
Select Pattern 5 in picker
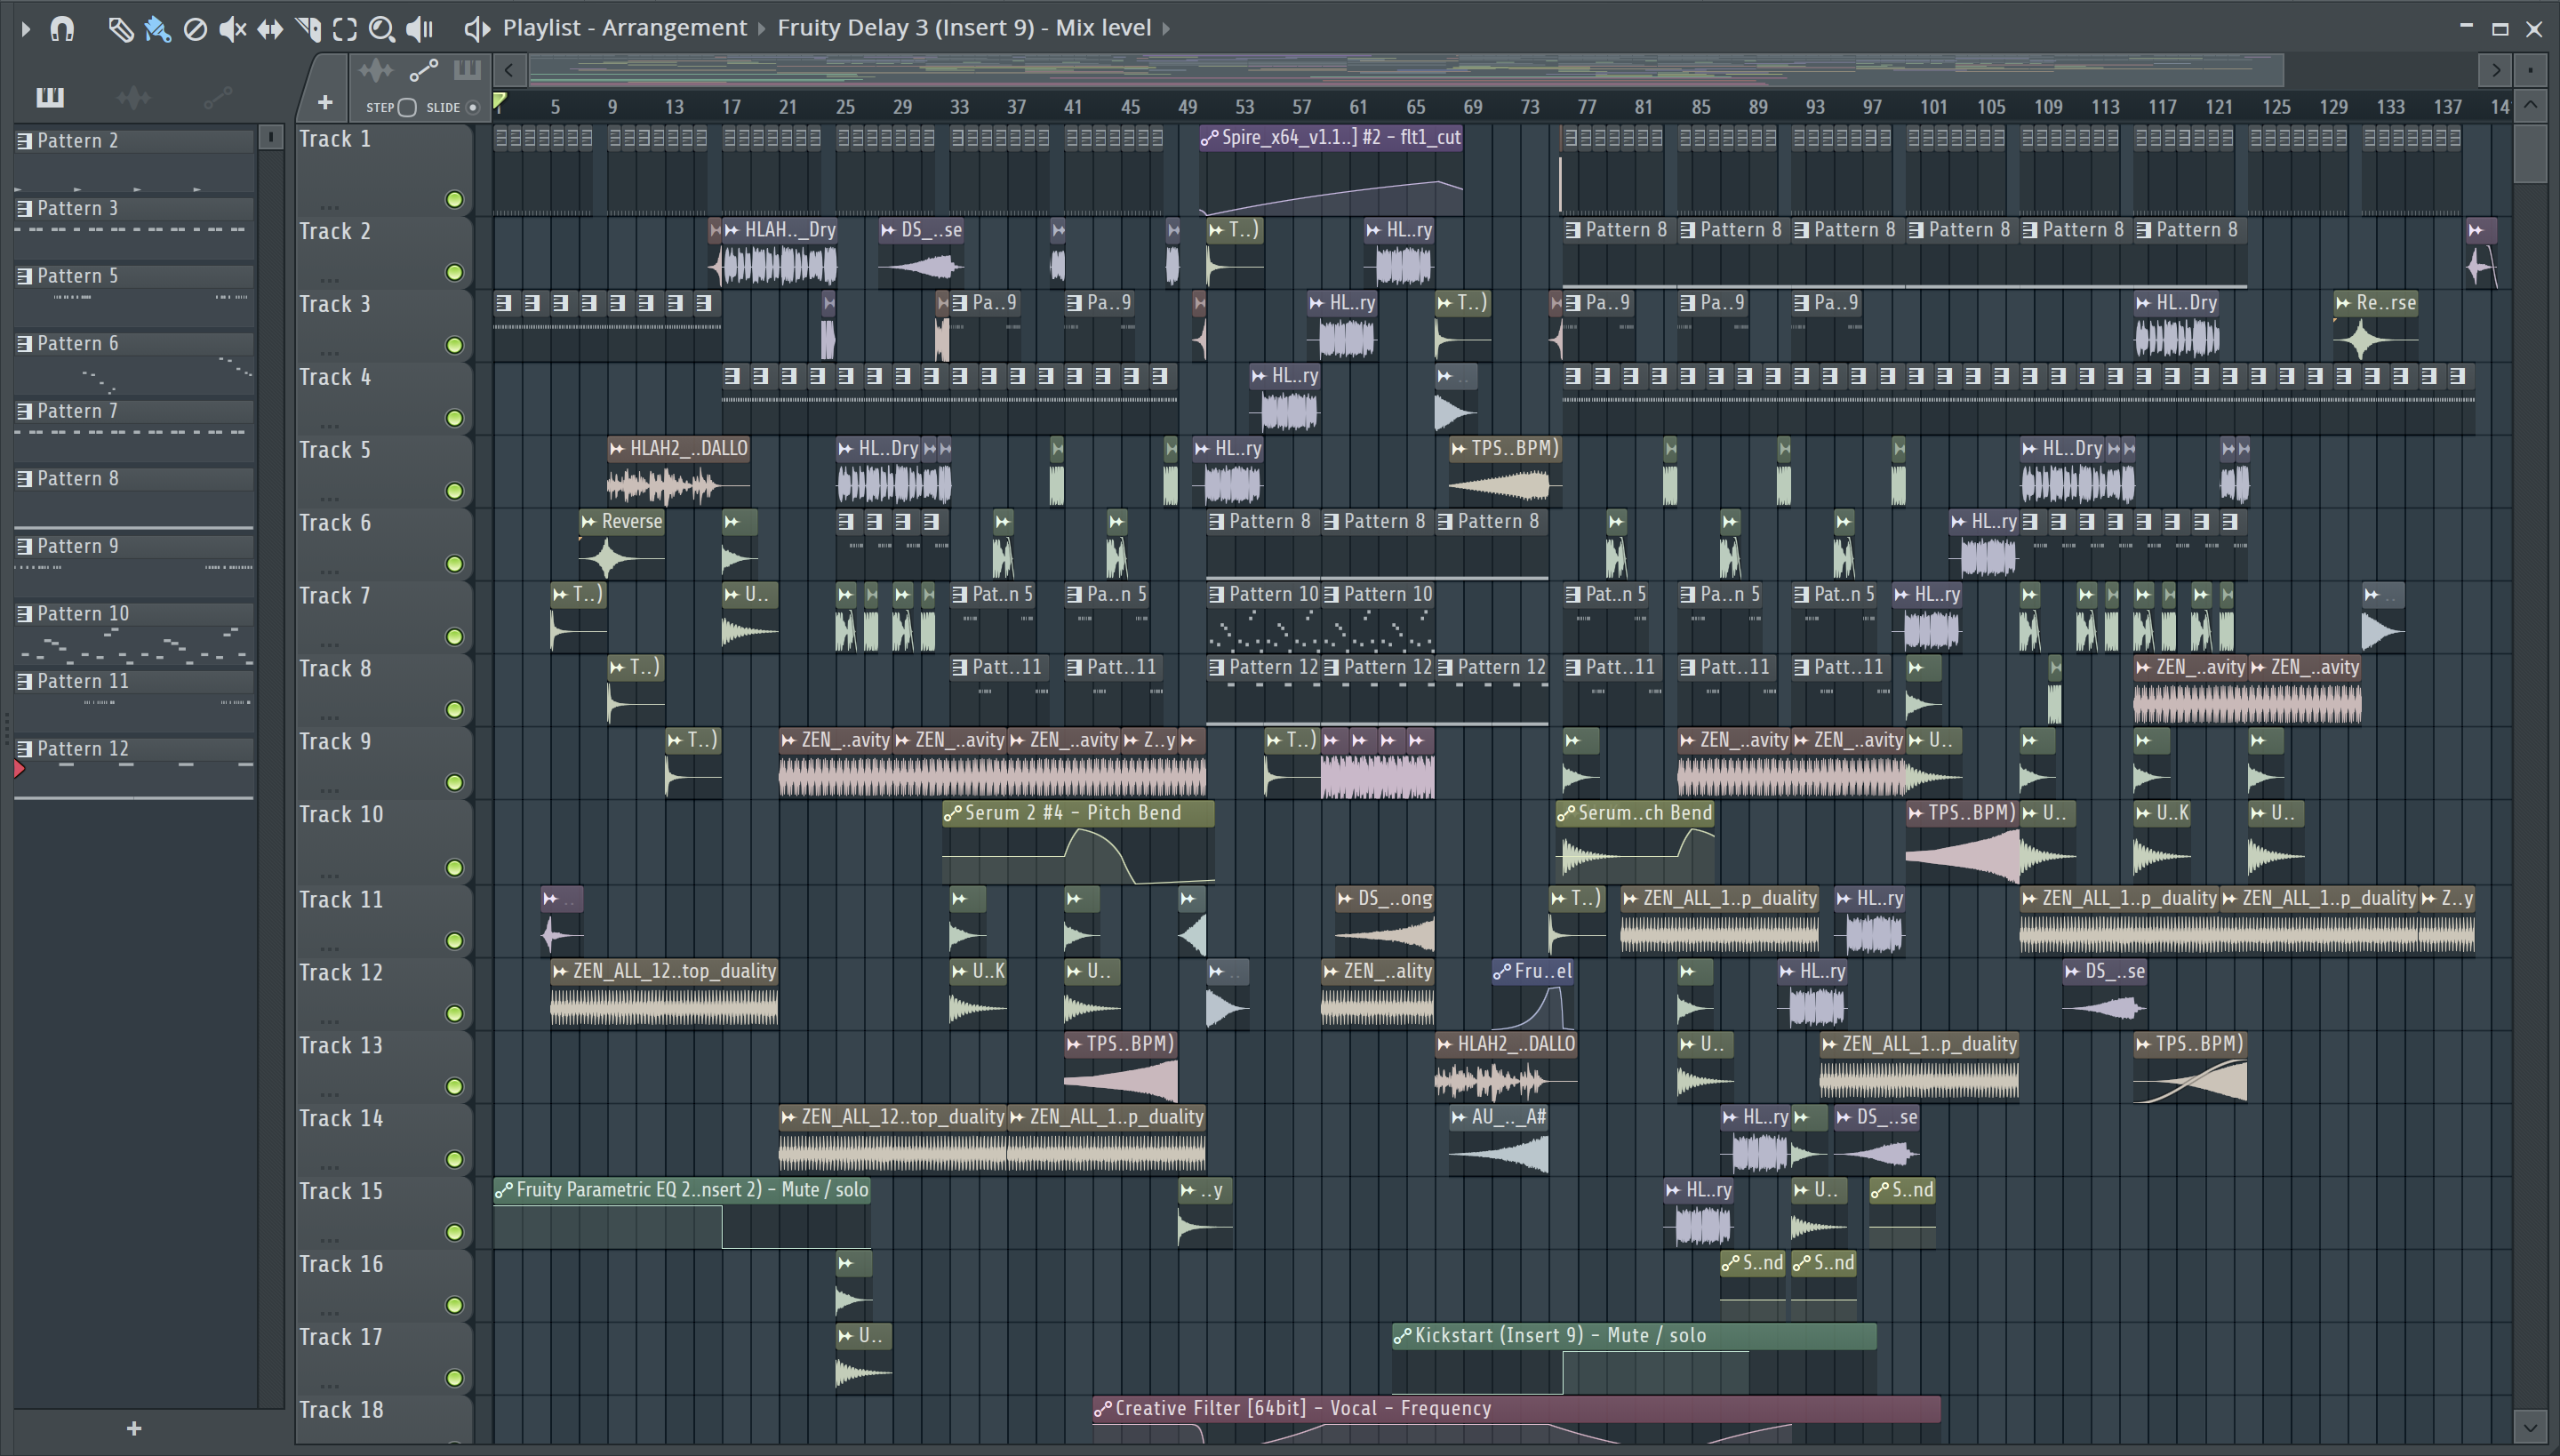[x=134, y=276]
